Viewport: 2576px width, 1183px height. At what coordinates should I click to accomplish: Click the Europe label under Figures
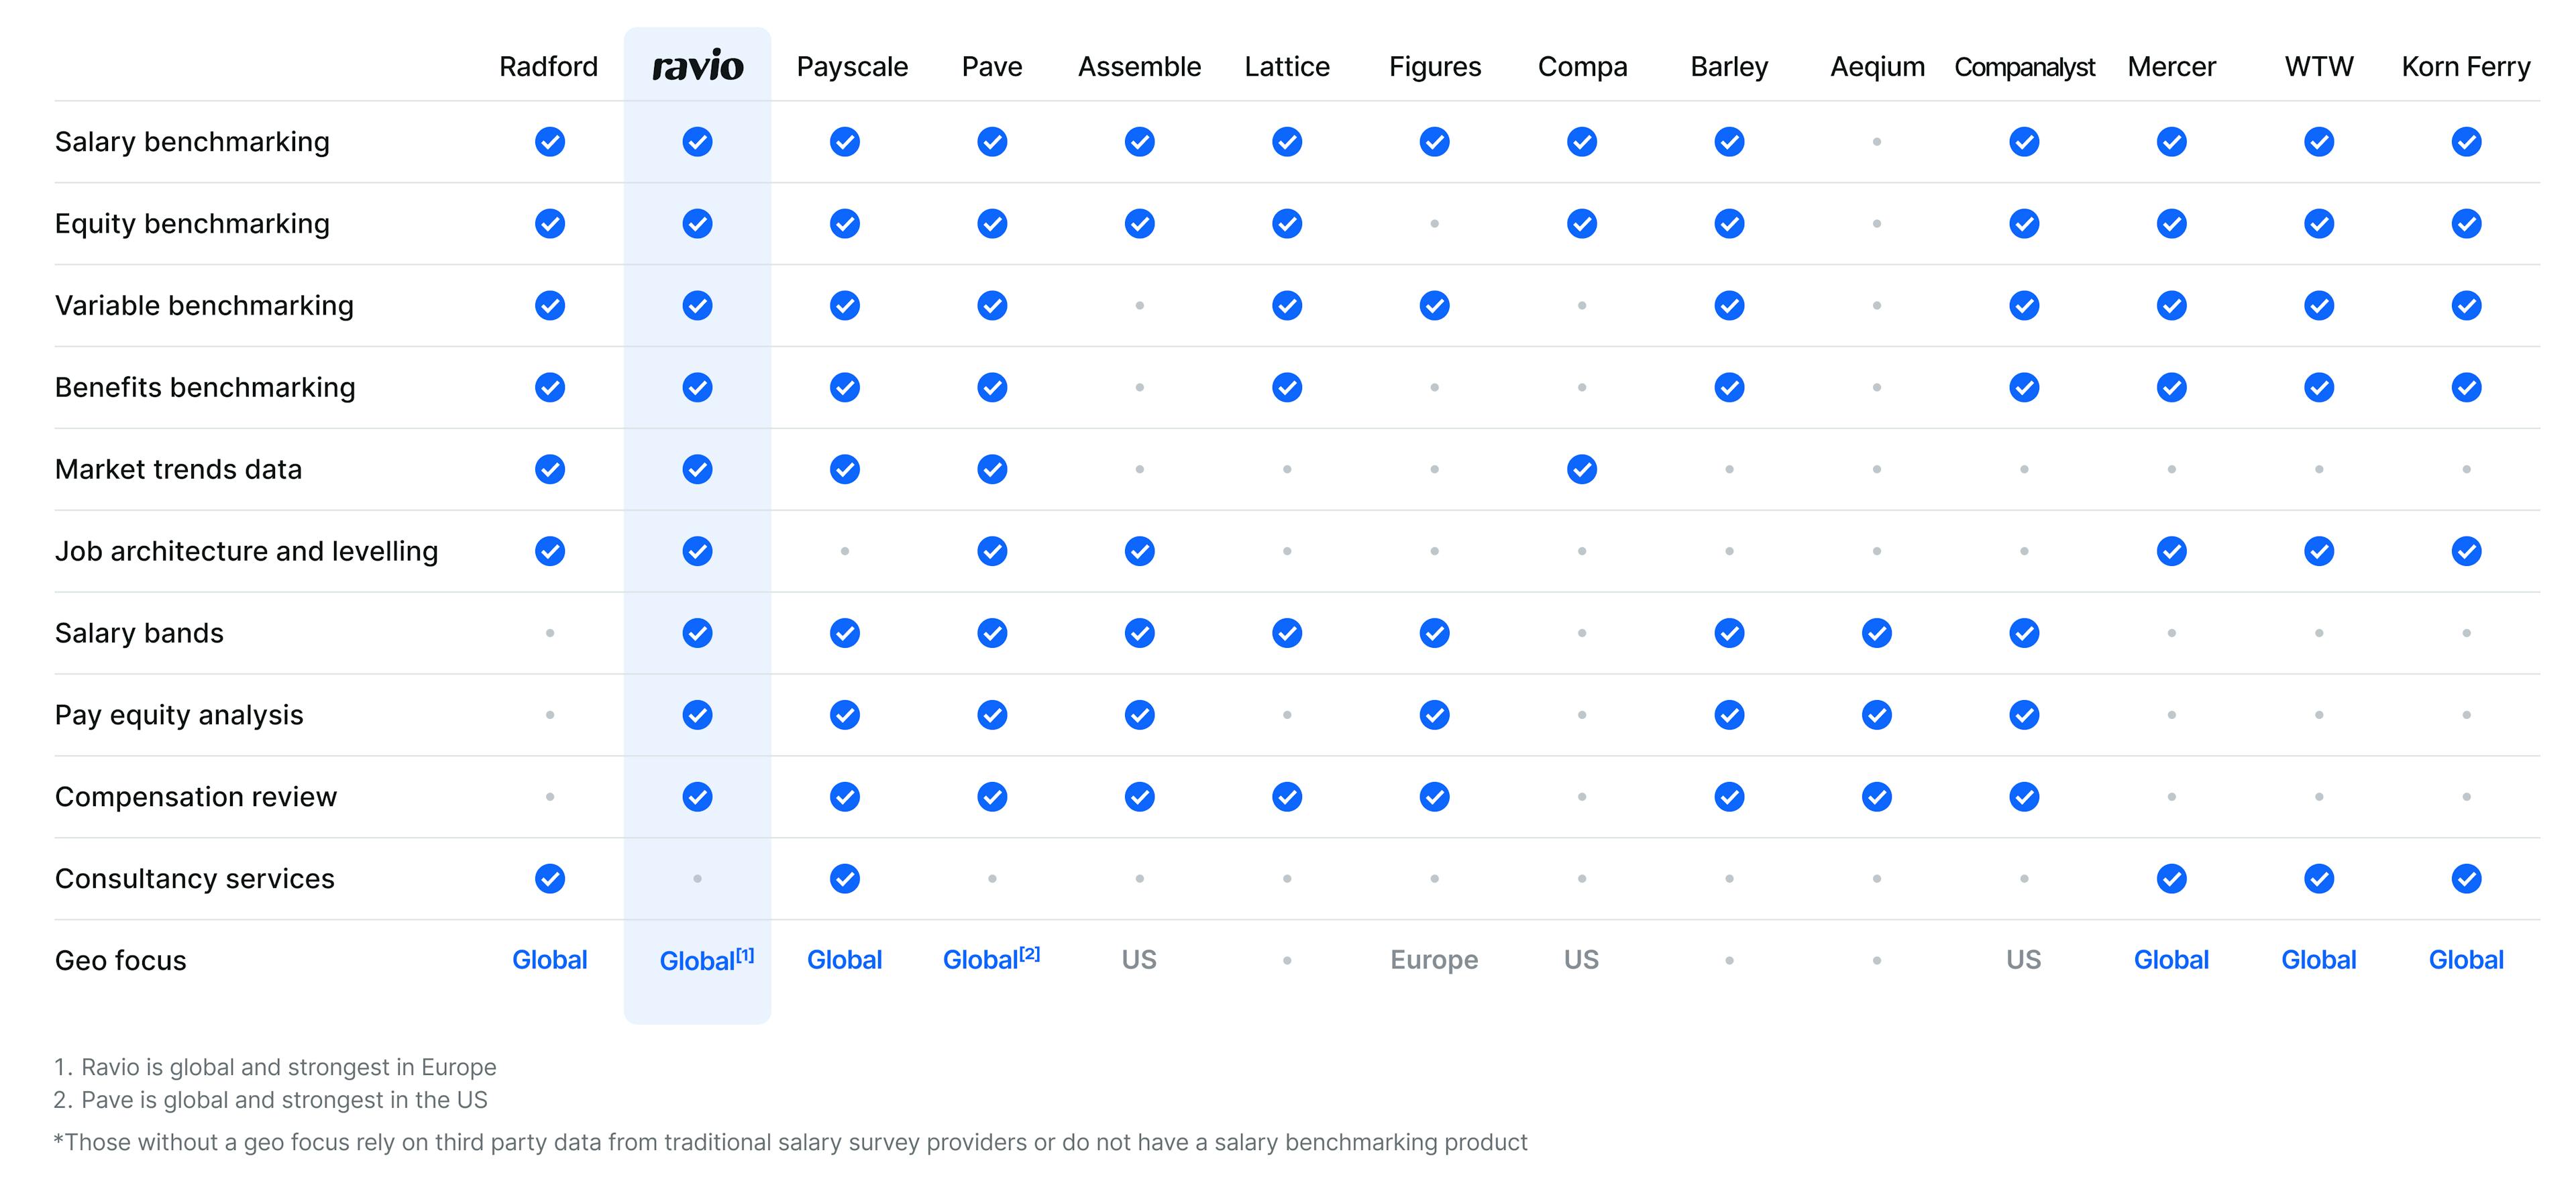1433,960
